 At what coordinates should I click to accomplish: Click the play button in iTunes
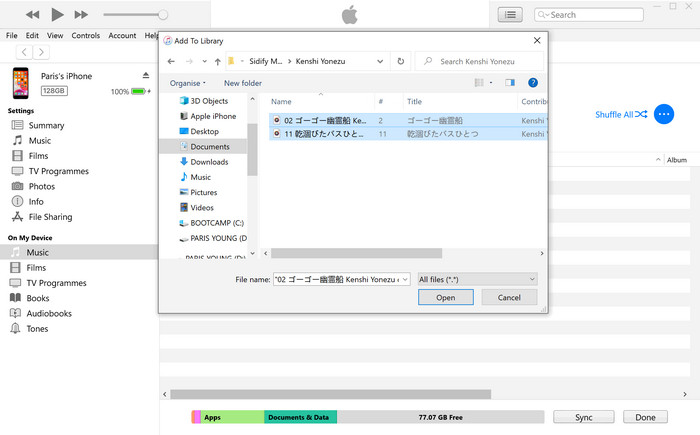pyautogui.click(x=57, y=15)
